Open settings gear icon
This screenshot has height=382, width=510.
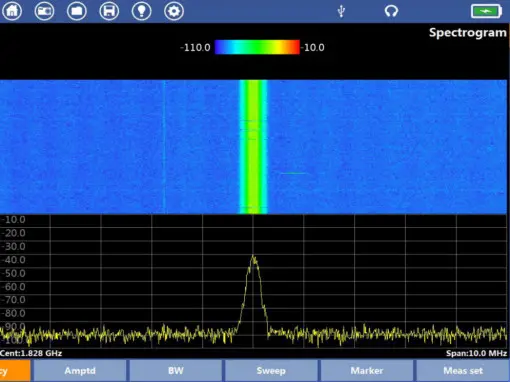[174, 11]
